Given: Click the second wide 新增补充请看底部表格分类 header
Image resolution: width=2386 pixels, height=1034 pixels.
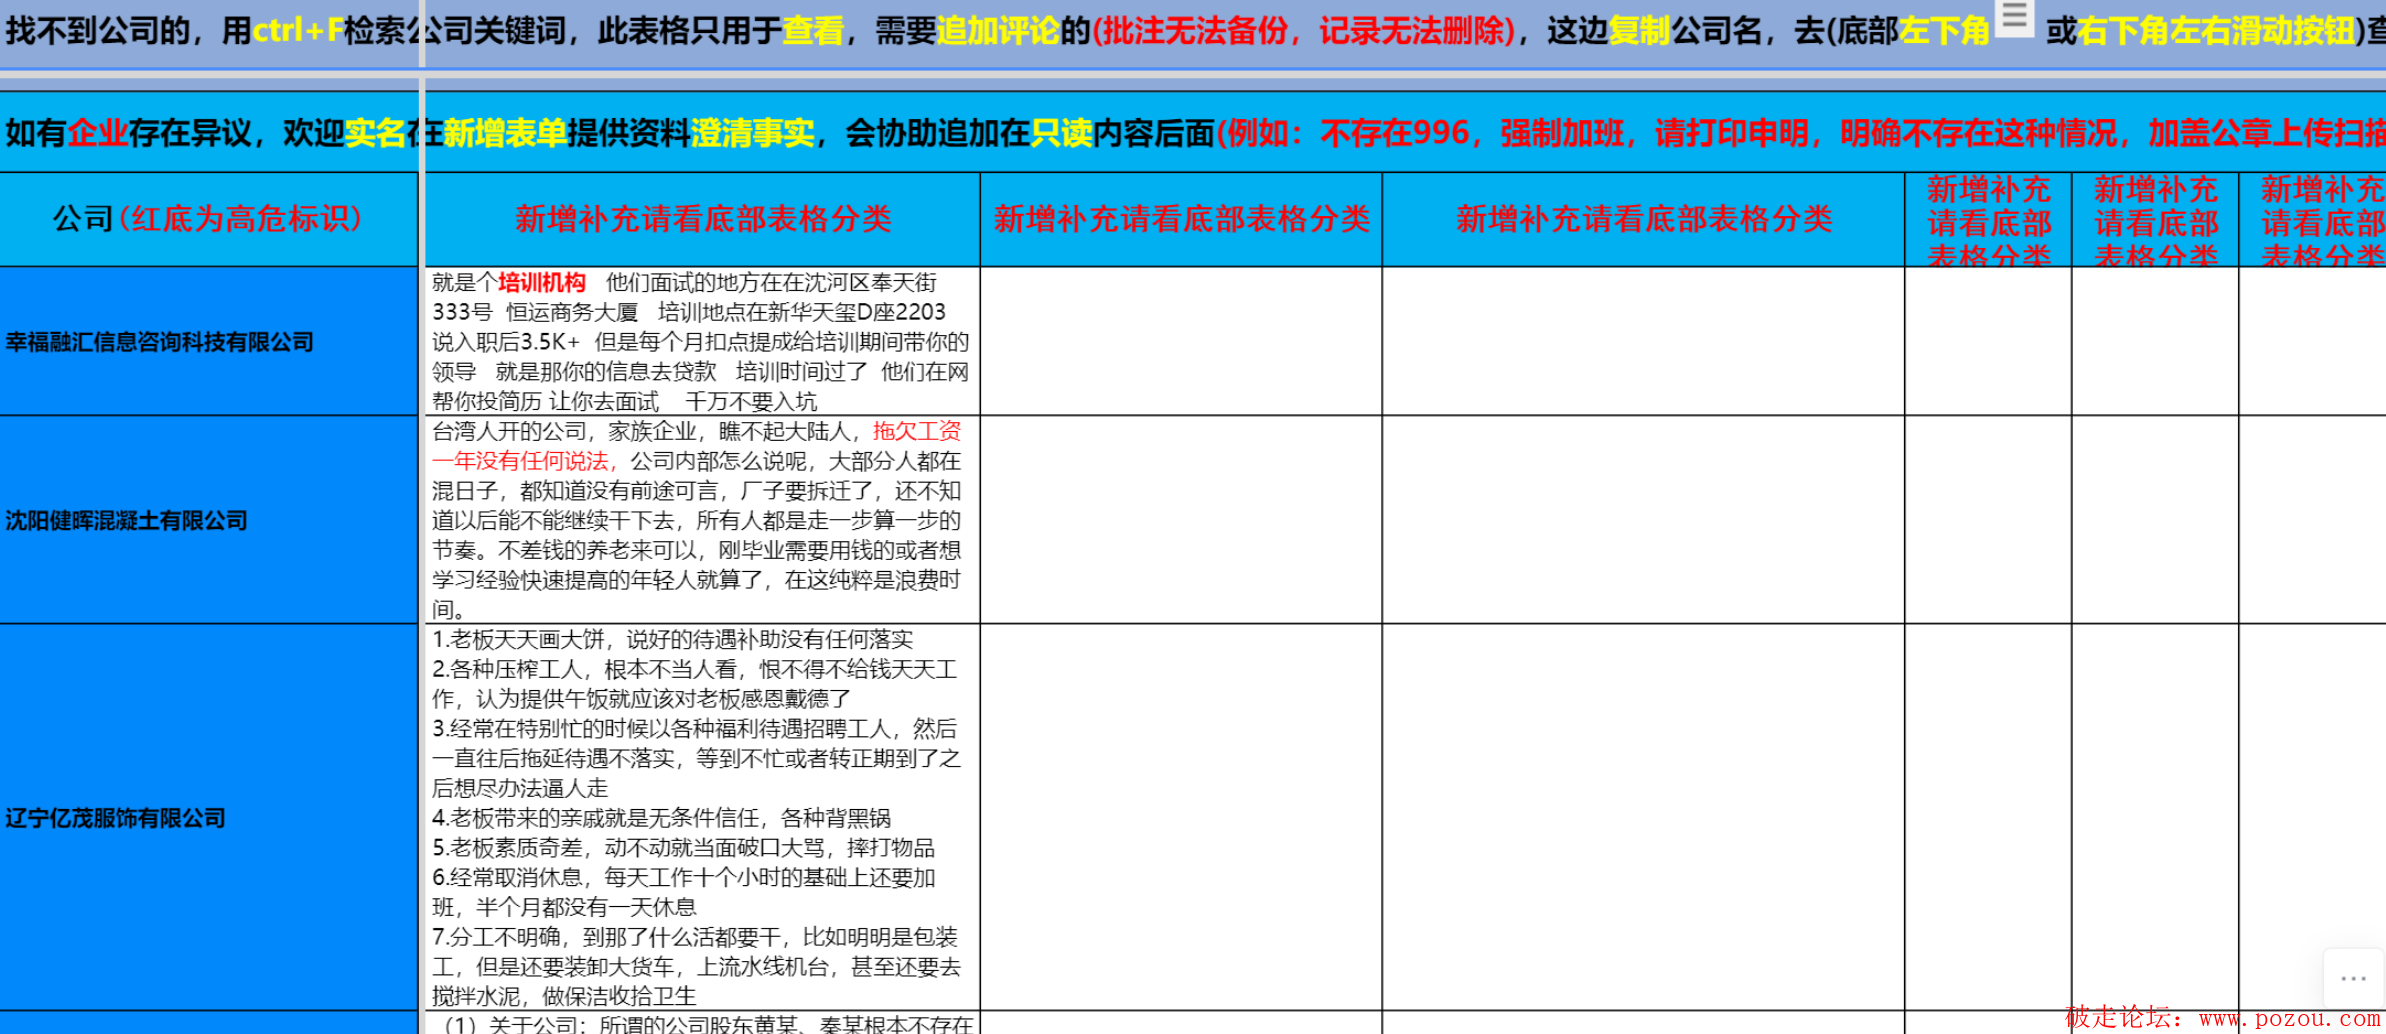Looking at the screenshot, I should click(1181, 219).
